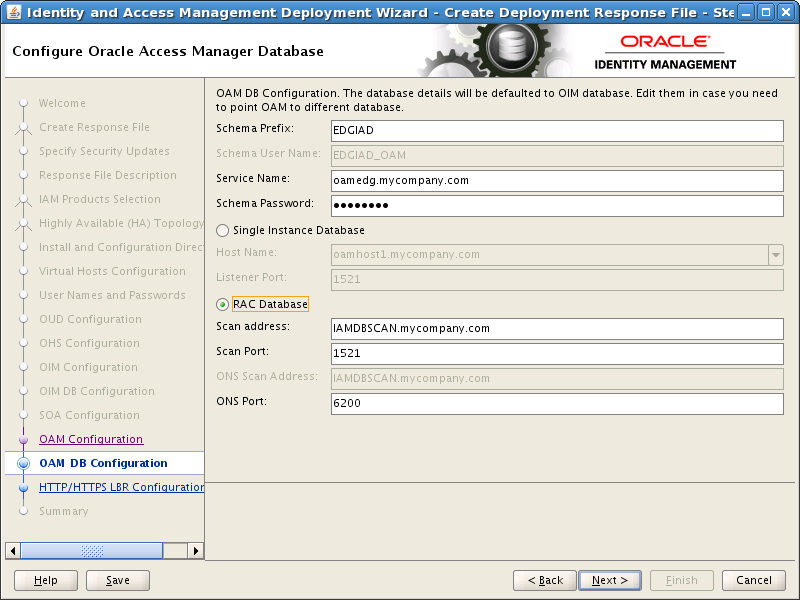Click the Summary step in the sidebar

(x=64, y=511)
